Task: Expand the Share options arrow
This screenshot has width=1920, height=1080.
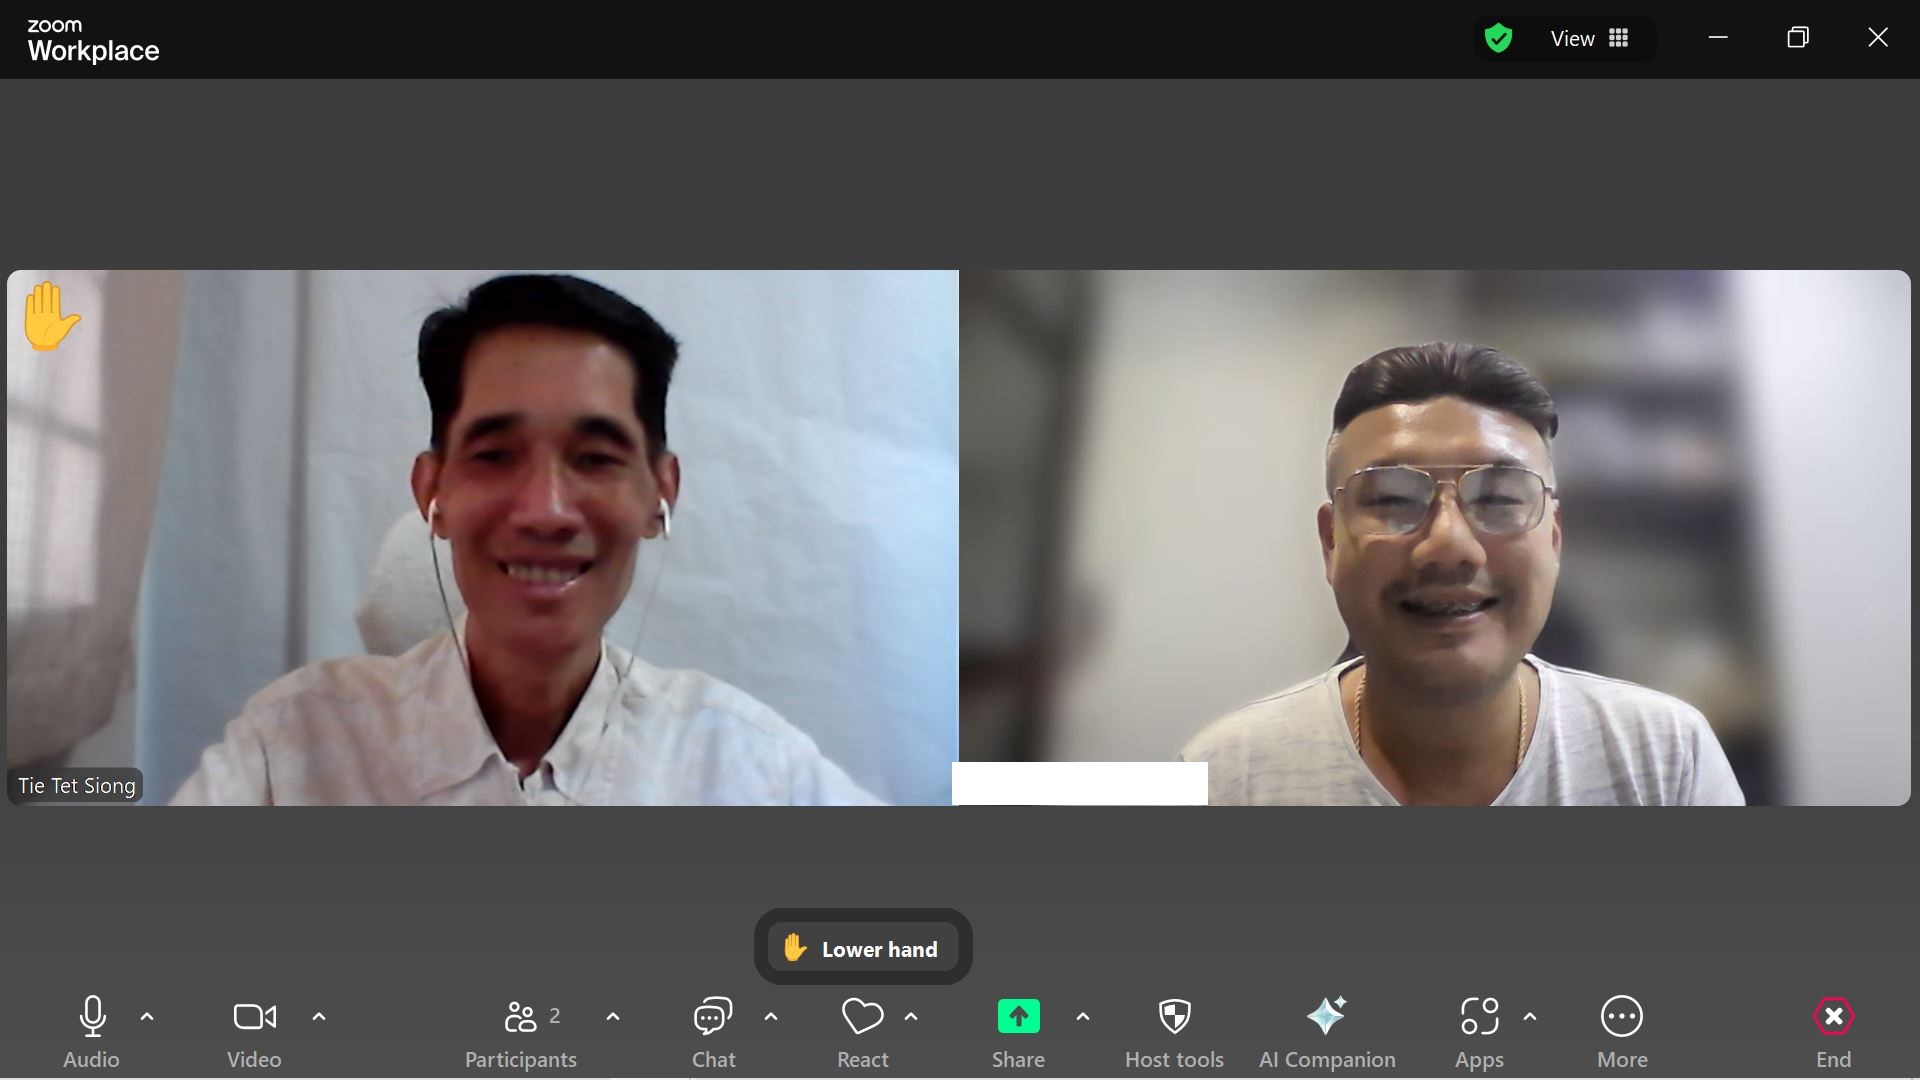Action: [x=1083, y=1017]
